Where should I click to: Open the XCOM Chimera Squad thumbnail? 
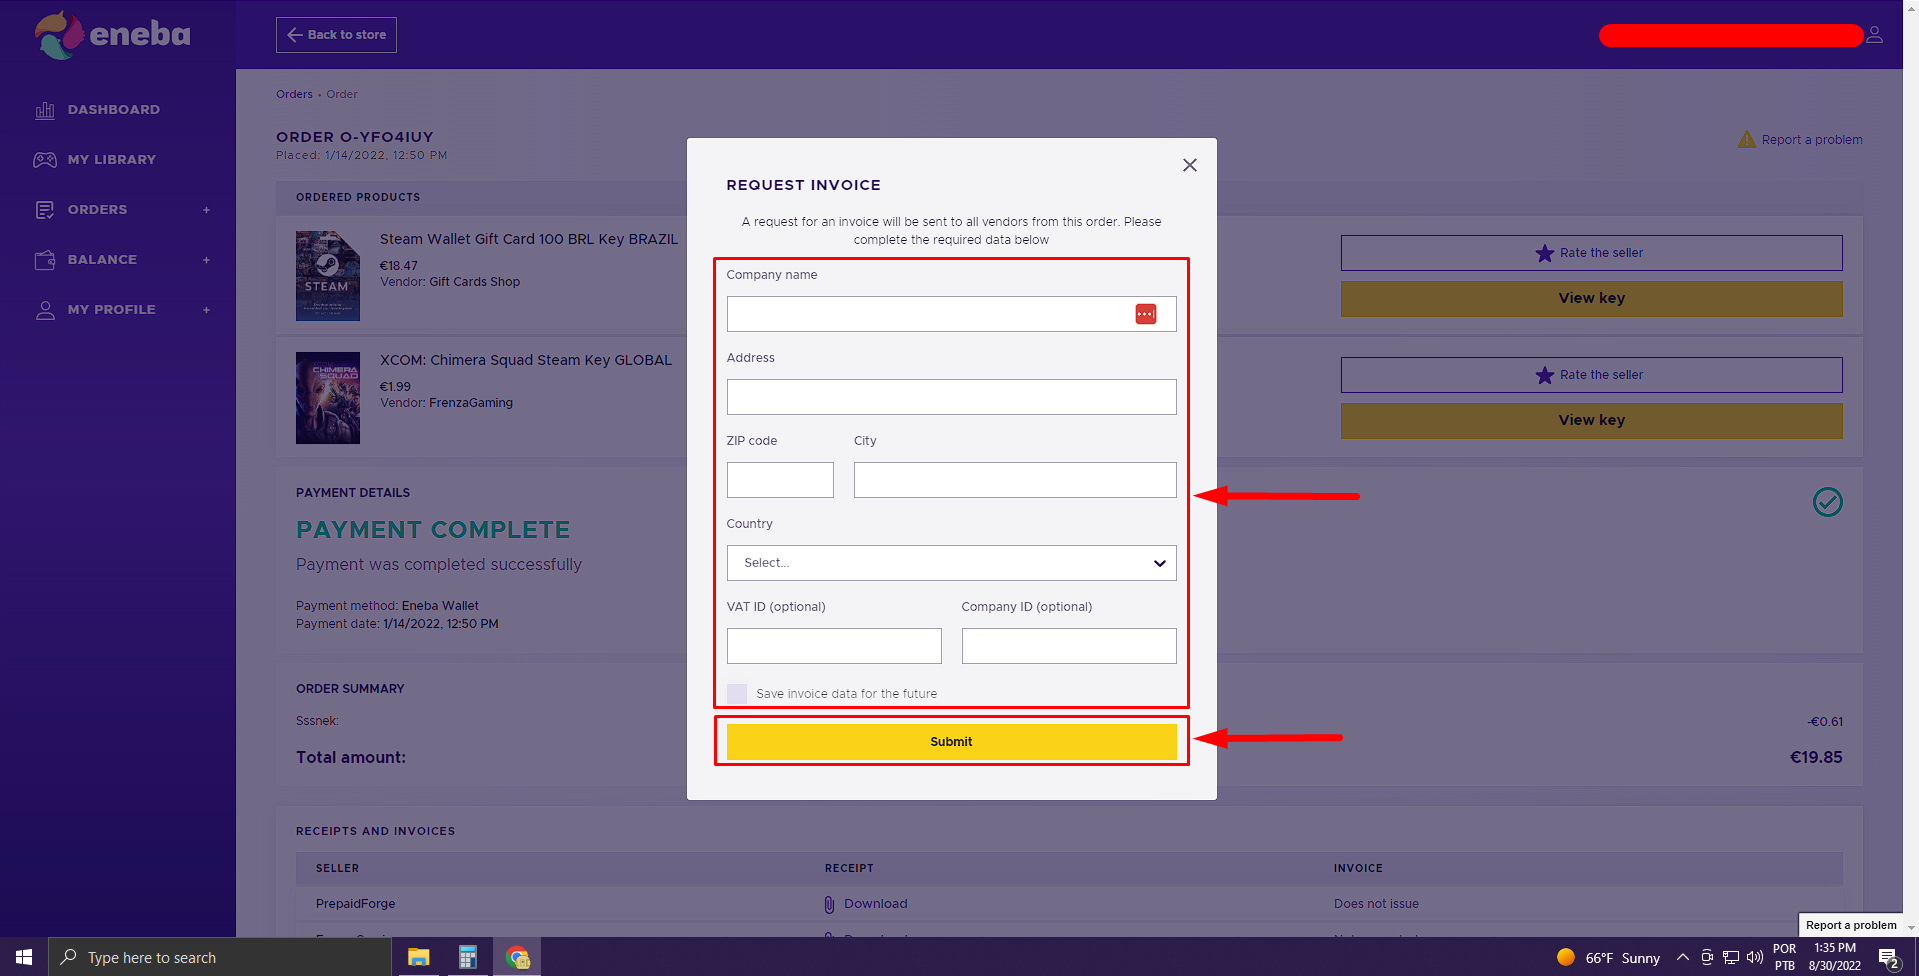tap(328, 398)
